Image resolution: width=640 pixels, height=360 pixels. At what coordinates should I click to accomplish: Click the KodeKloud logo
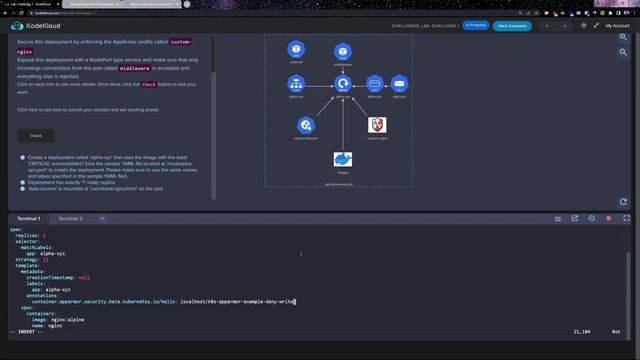(36, 26)
